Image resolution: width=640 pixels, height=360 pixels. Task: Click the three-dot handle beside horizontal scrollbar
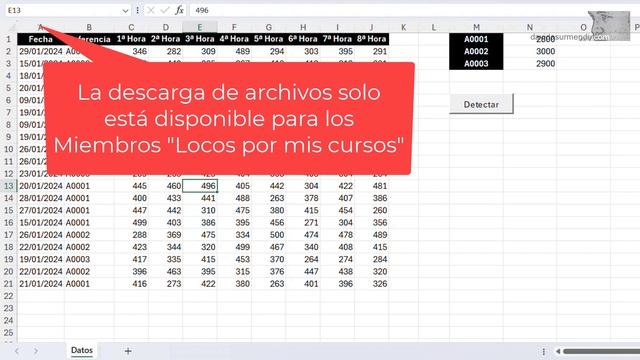pos(544,351)
